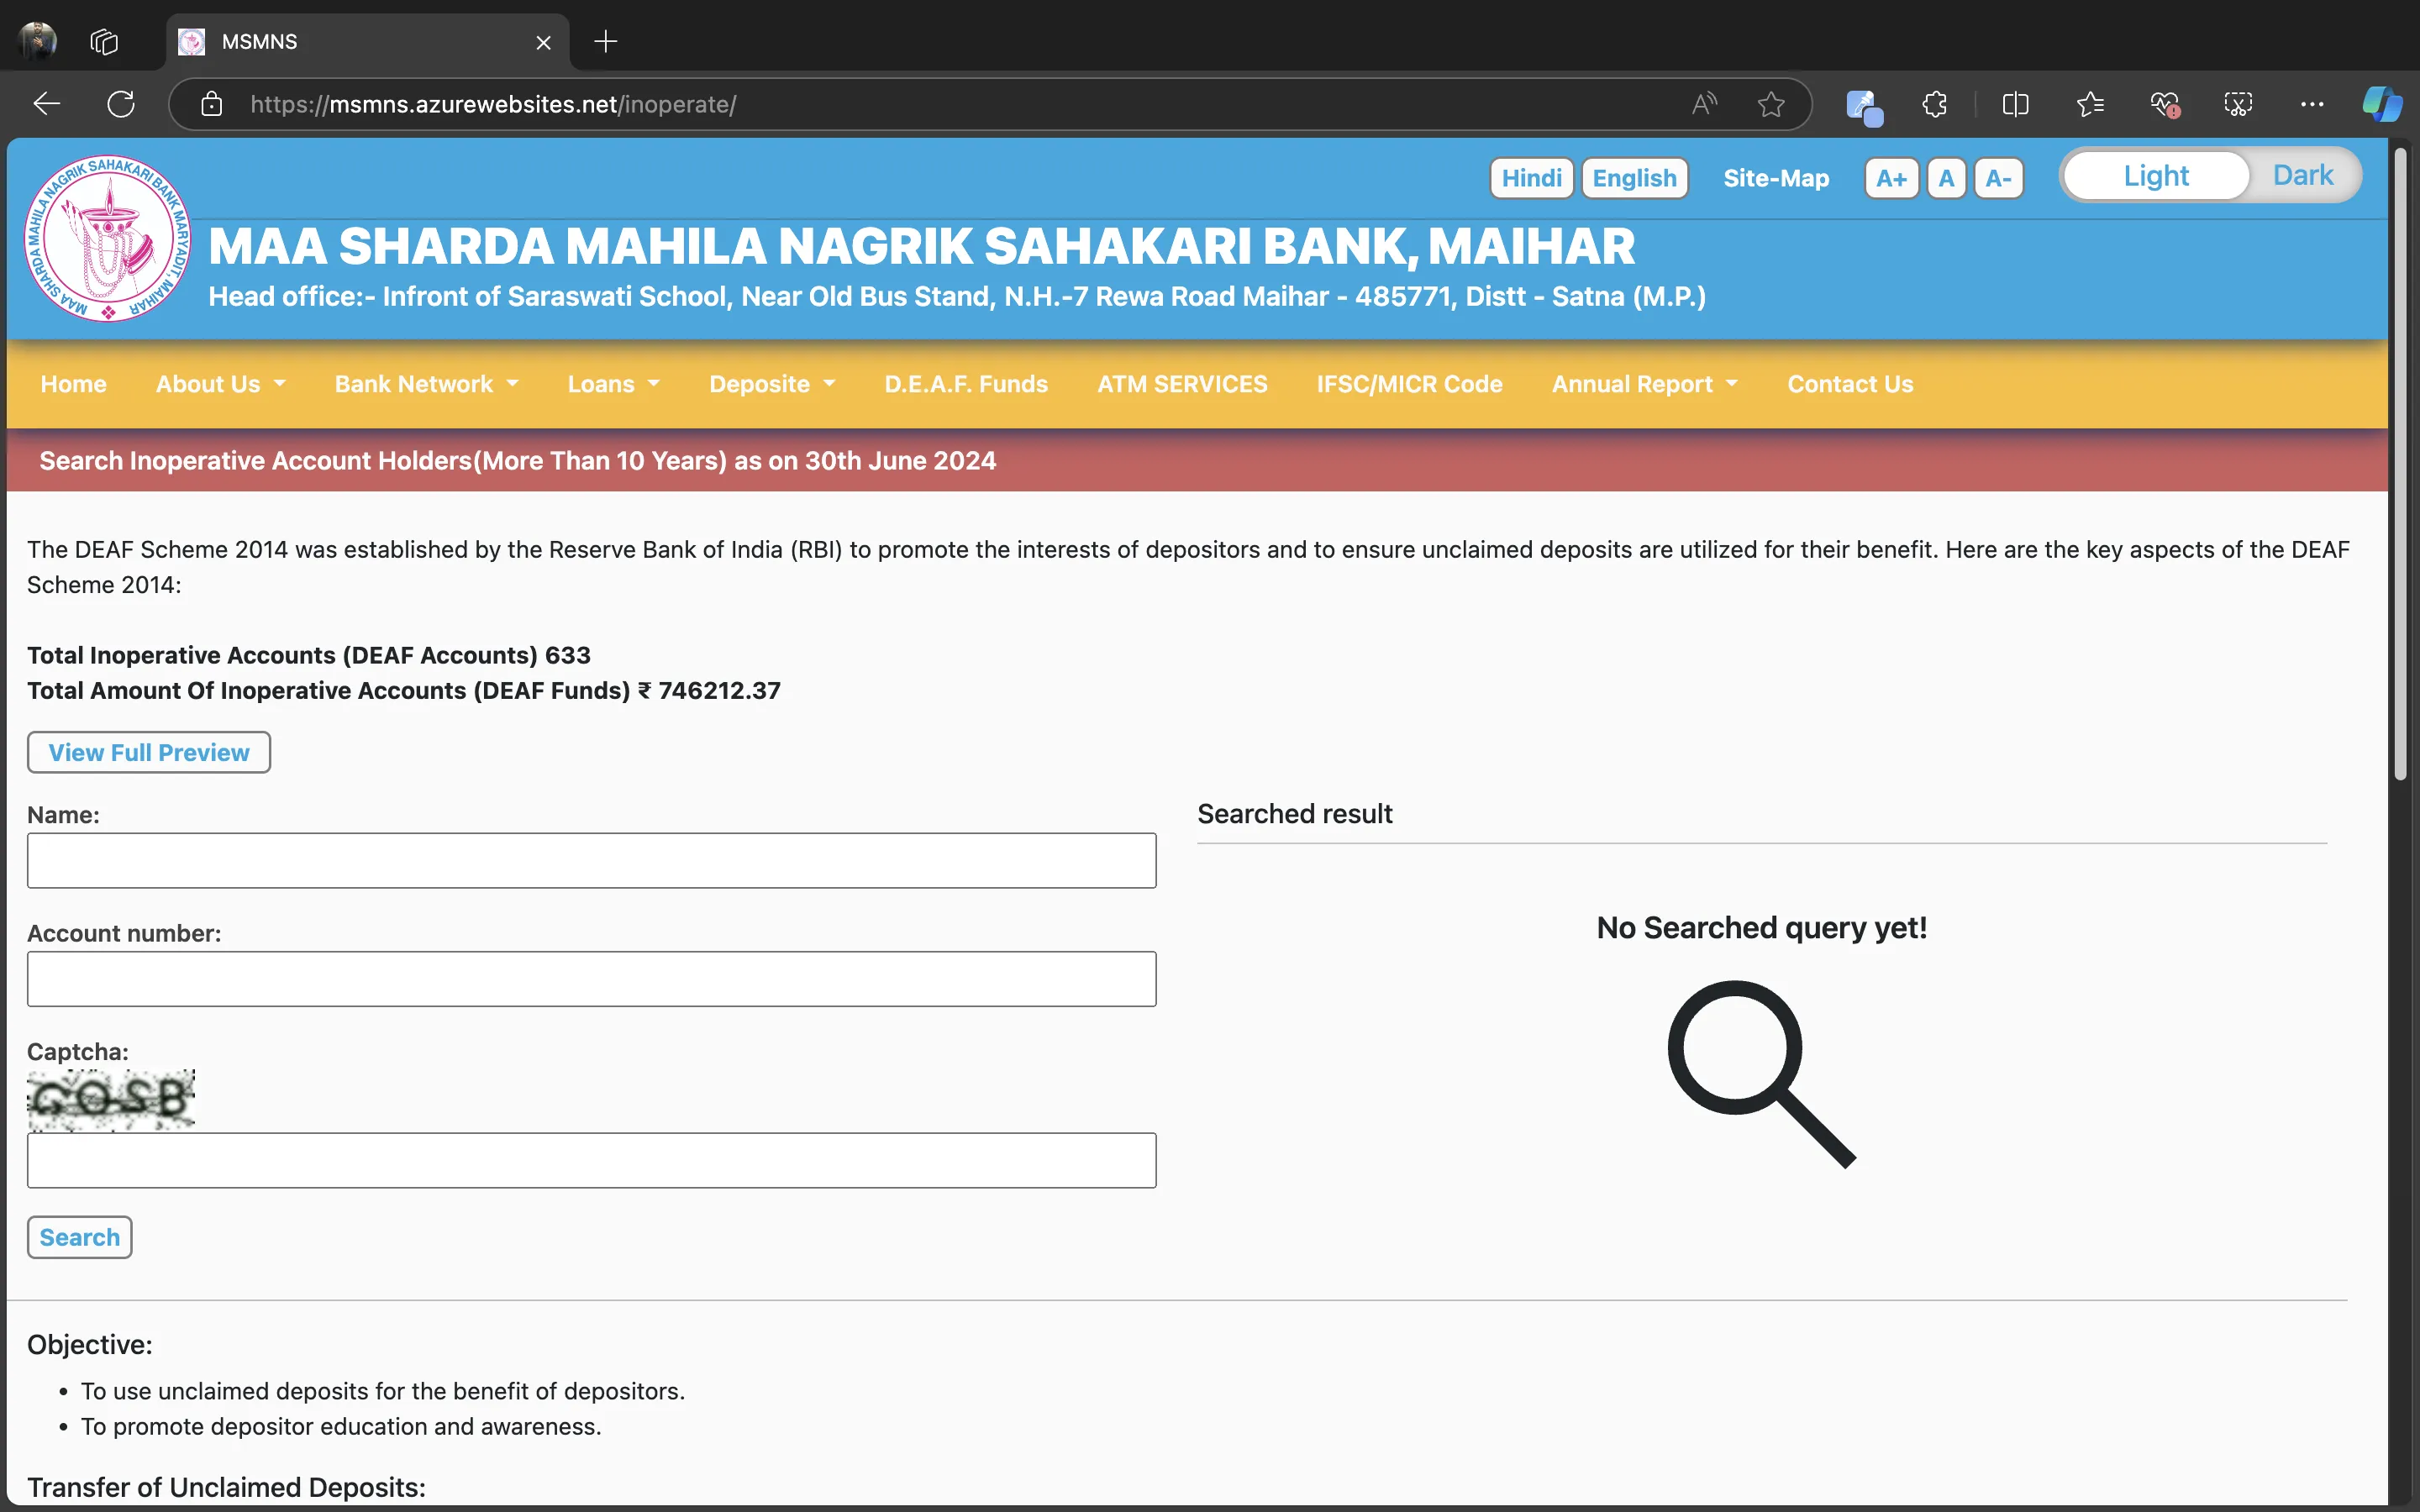Click the browser back arrow
Viewport: 2420px width, 1512px height.
coord(47,104)
